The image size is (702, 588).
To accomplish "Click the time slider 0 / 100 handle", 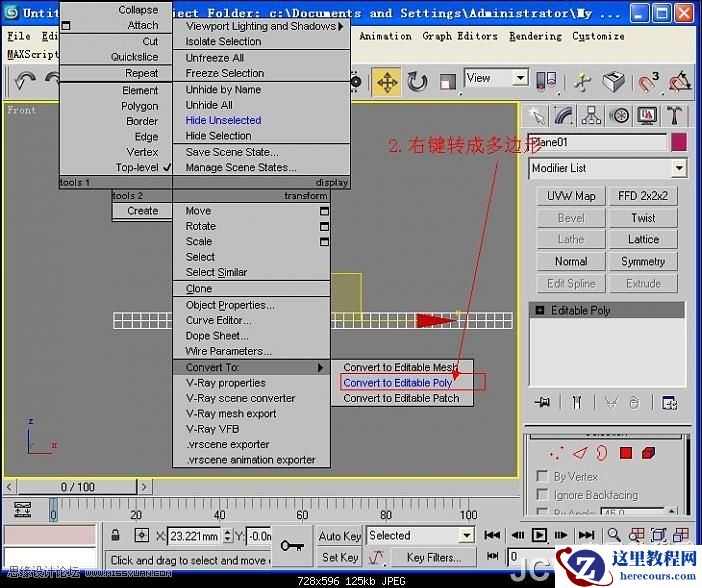I will click(77, 487).
